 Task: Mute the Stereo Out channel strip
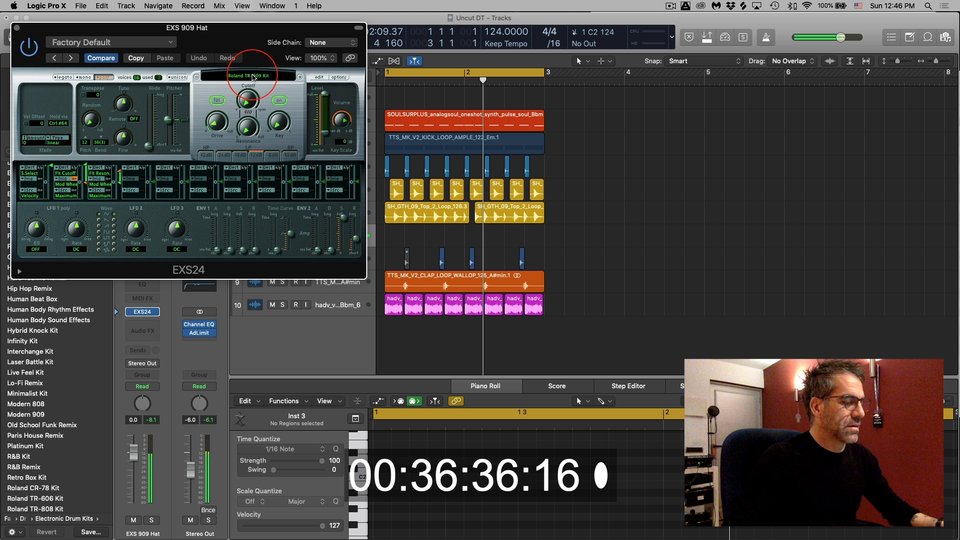point(190,520)
